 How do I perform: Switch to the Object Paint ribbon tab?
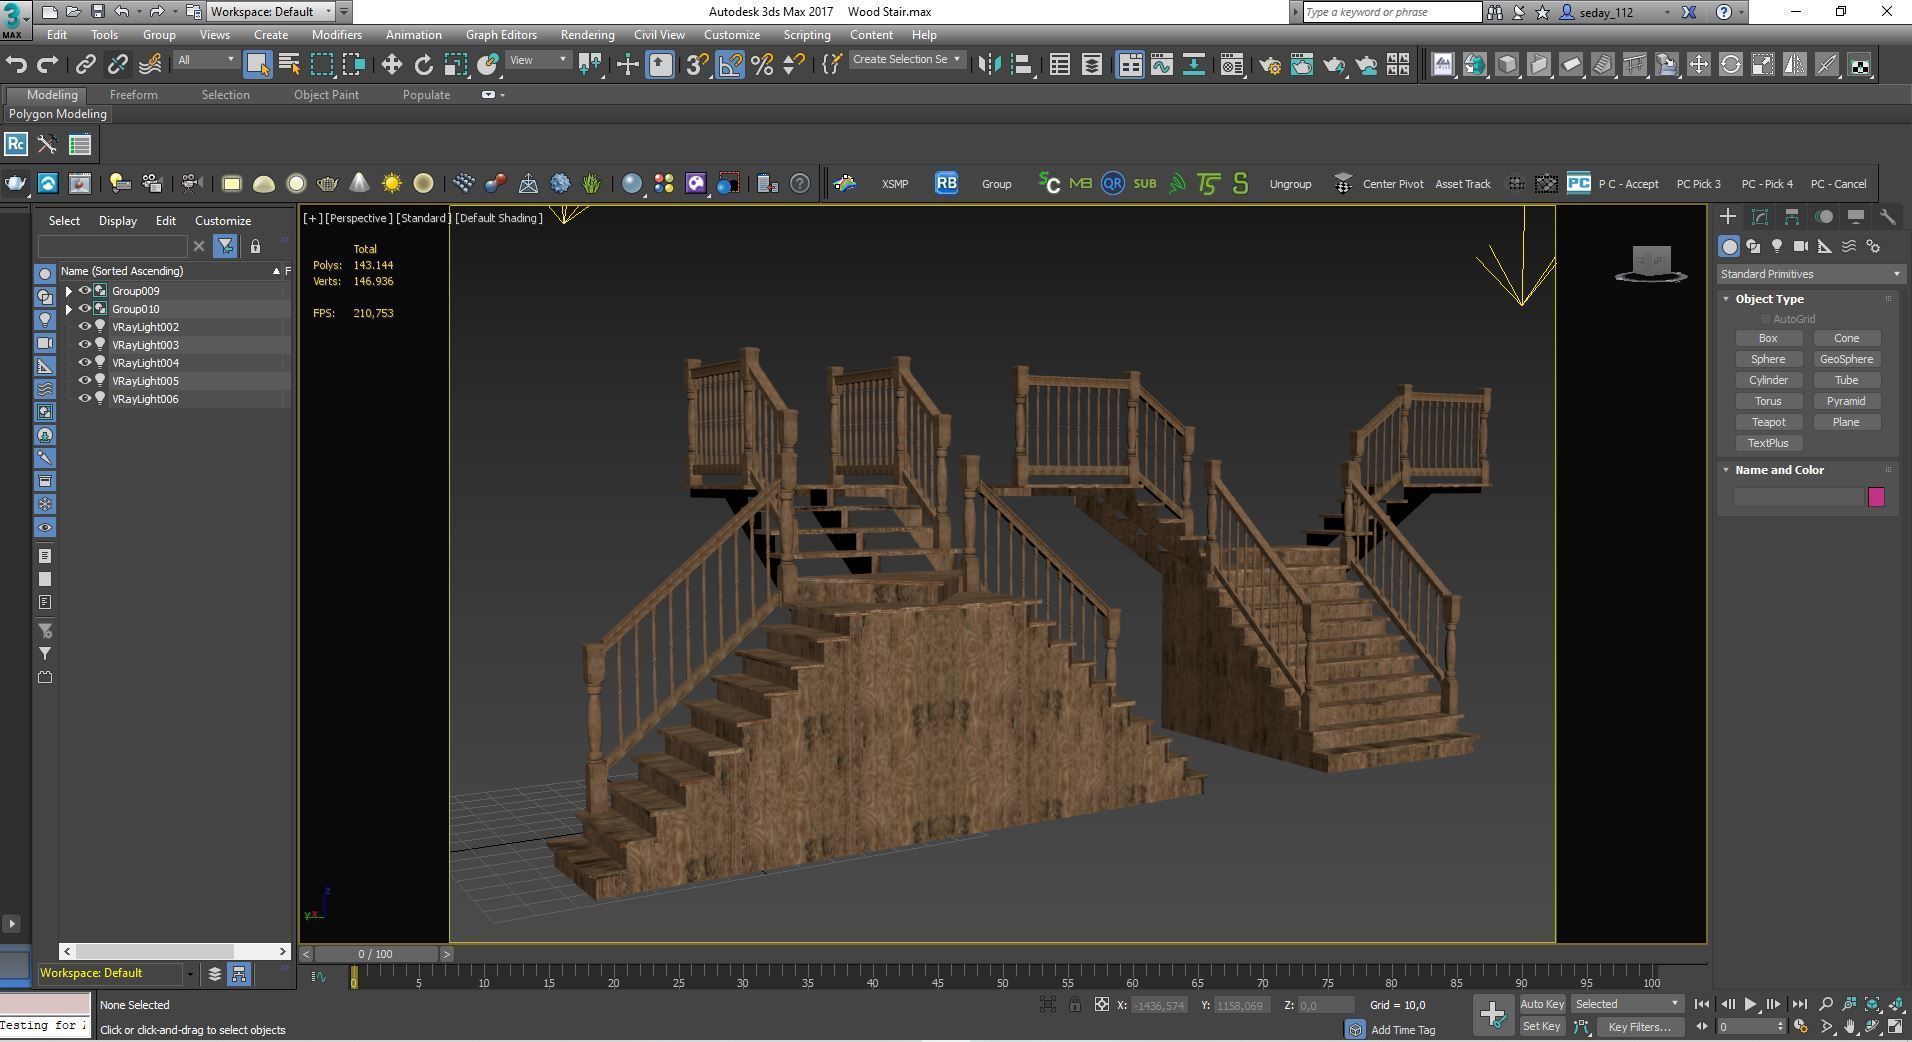click(326, 95)
